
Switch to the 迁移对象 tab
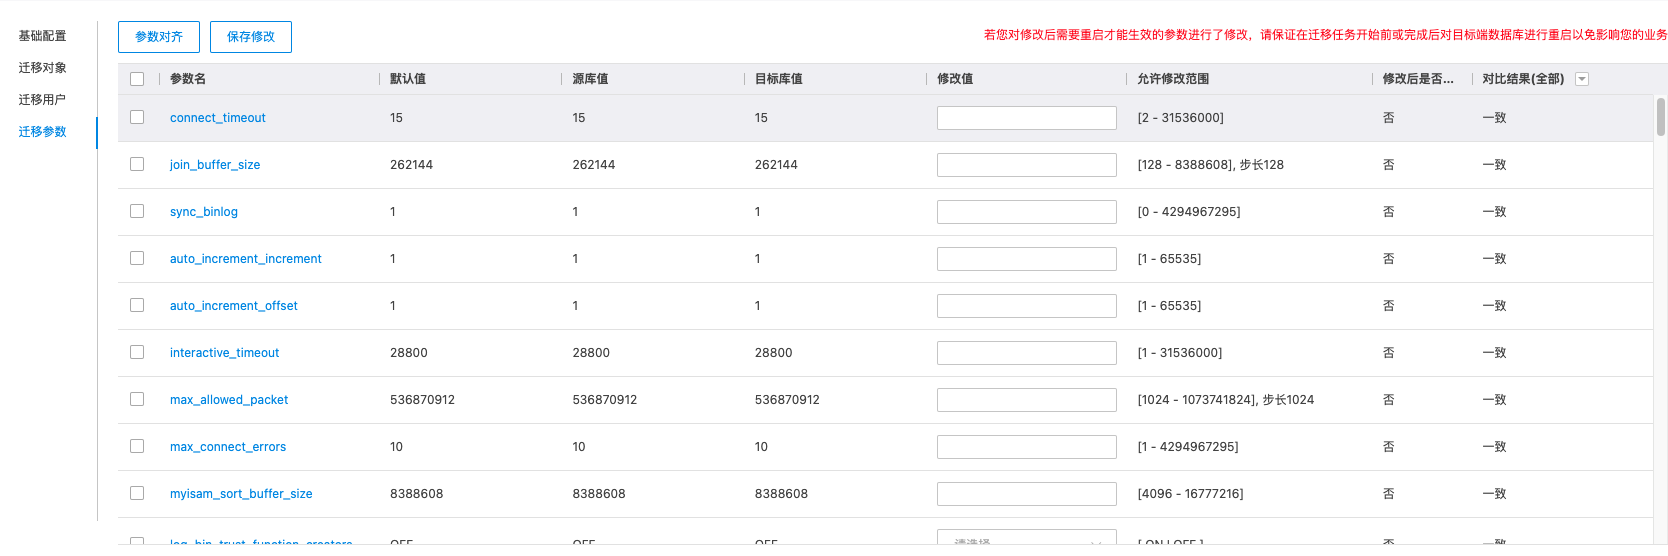click(42, 68)
